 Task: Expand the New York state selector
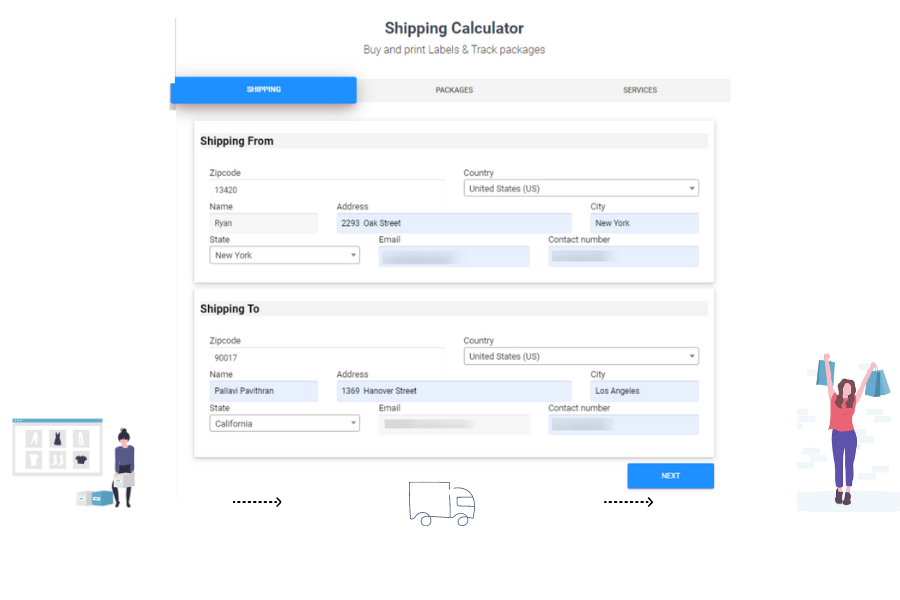pyautogui.click(x=284, y=255)
